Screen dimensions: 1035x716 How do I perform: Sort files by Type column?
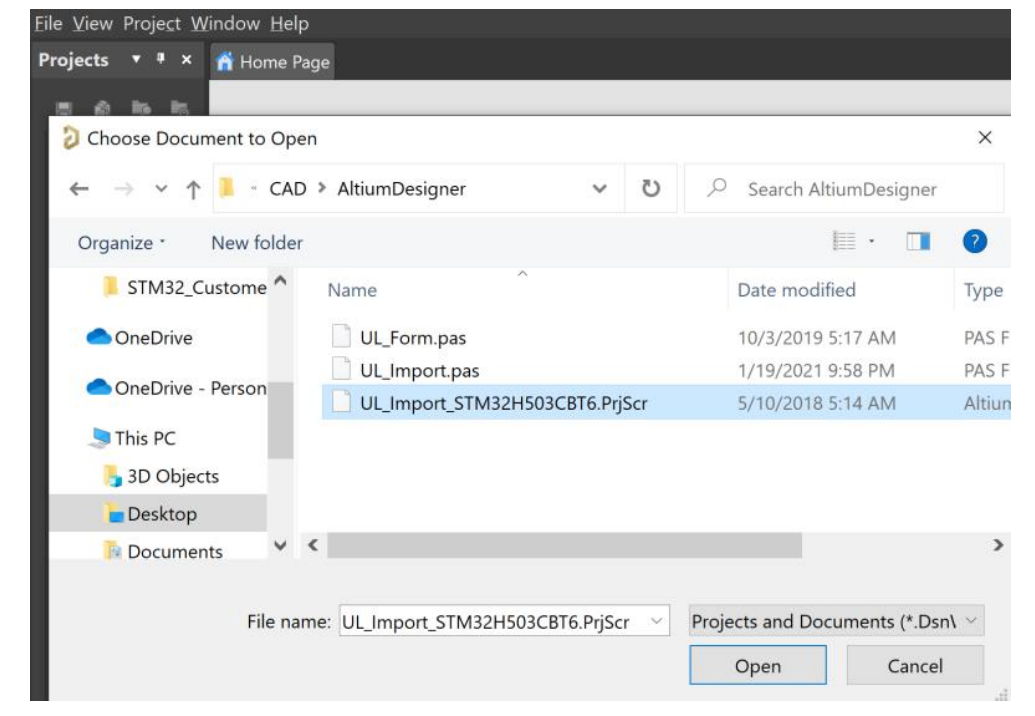point(984,290)
